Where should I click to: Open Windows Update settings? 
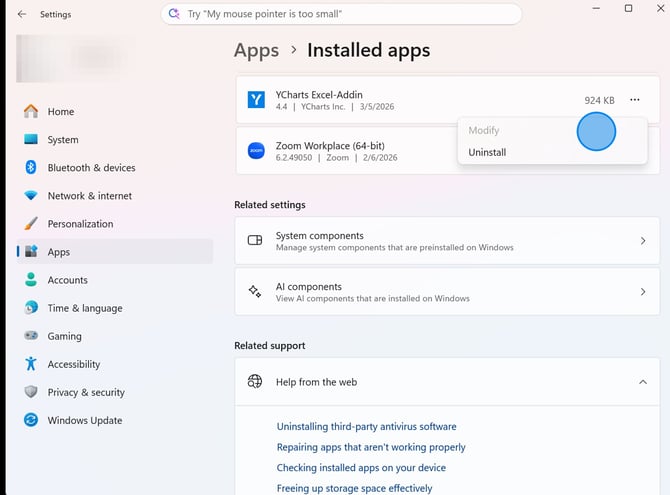pos(115,420)
